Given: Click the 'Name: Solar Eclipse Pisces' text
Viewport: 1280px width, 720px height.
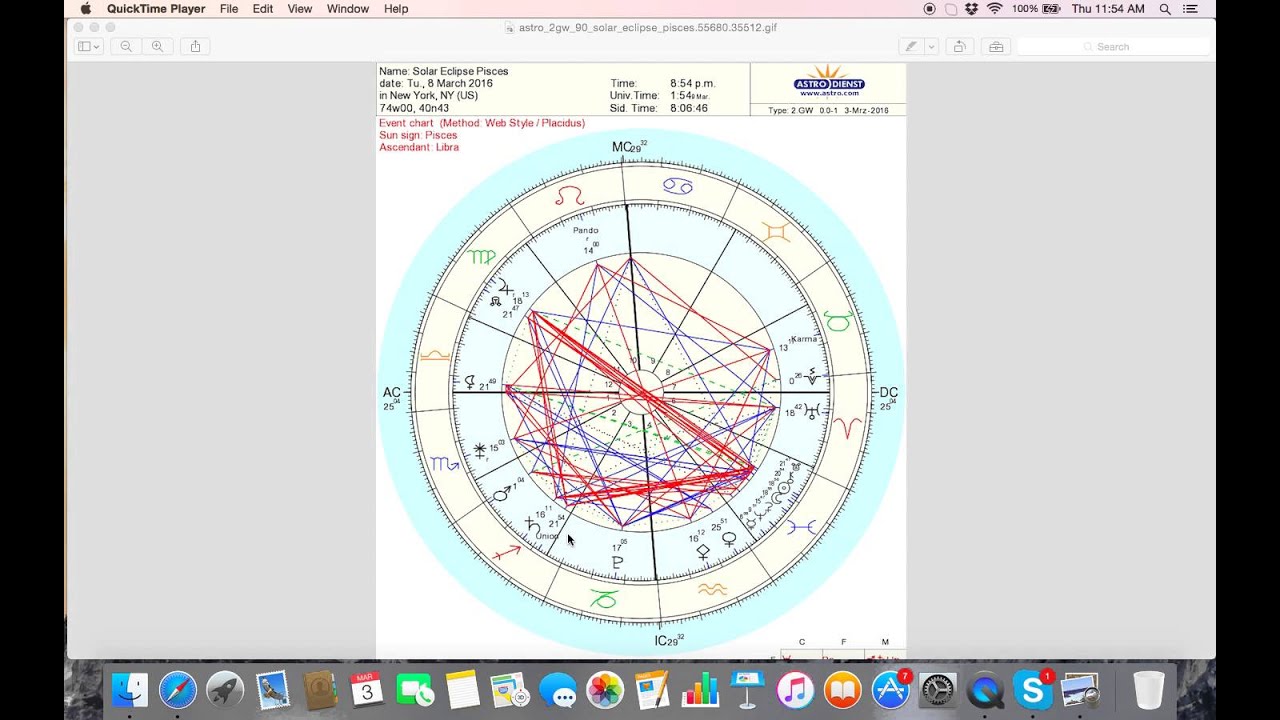Looking at the screenshot, I should (444, 71).
